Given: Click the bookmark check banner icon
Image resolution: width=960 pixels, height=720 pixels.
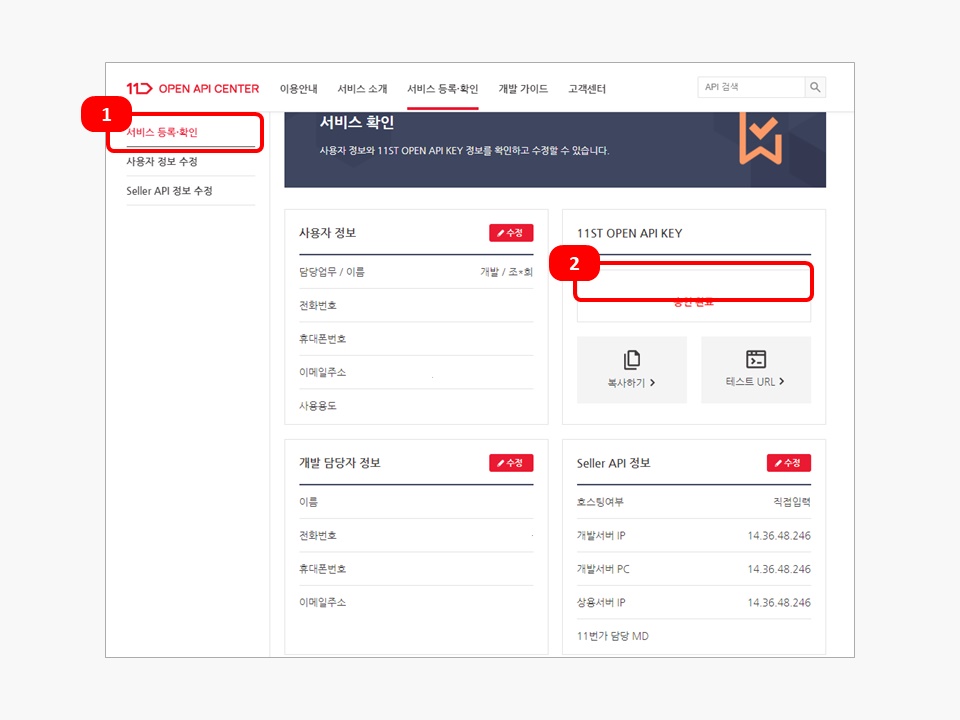Looking at the screenshot, I should (760, 138).
